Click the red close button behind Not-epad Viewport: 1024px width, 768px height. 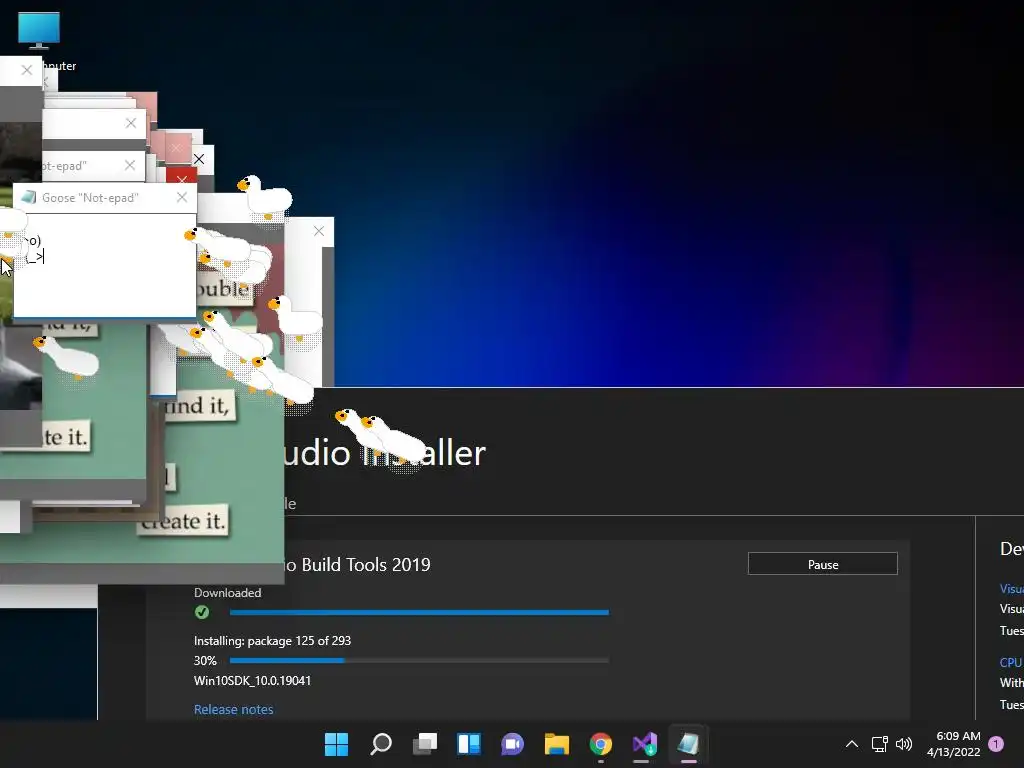click(182, 176)
